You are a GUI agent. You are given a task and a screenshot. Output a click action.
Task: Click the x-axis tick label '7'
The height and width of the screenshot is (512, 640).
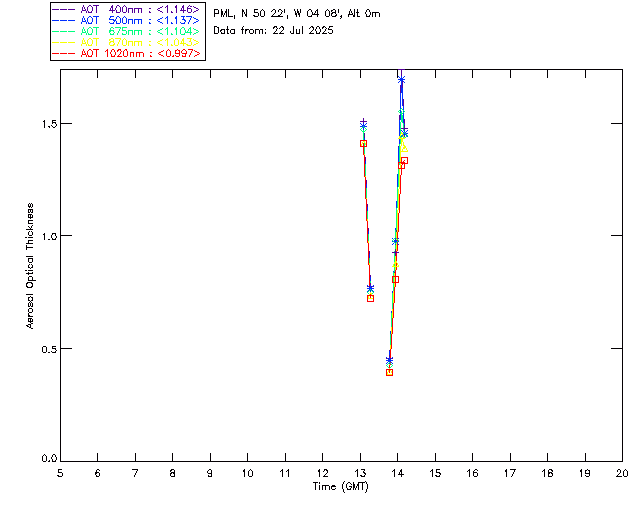[135, 473]
